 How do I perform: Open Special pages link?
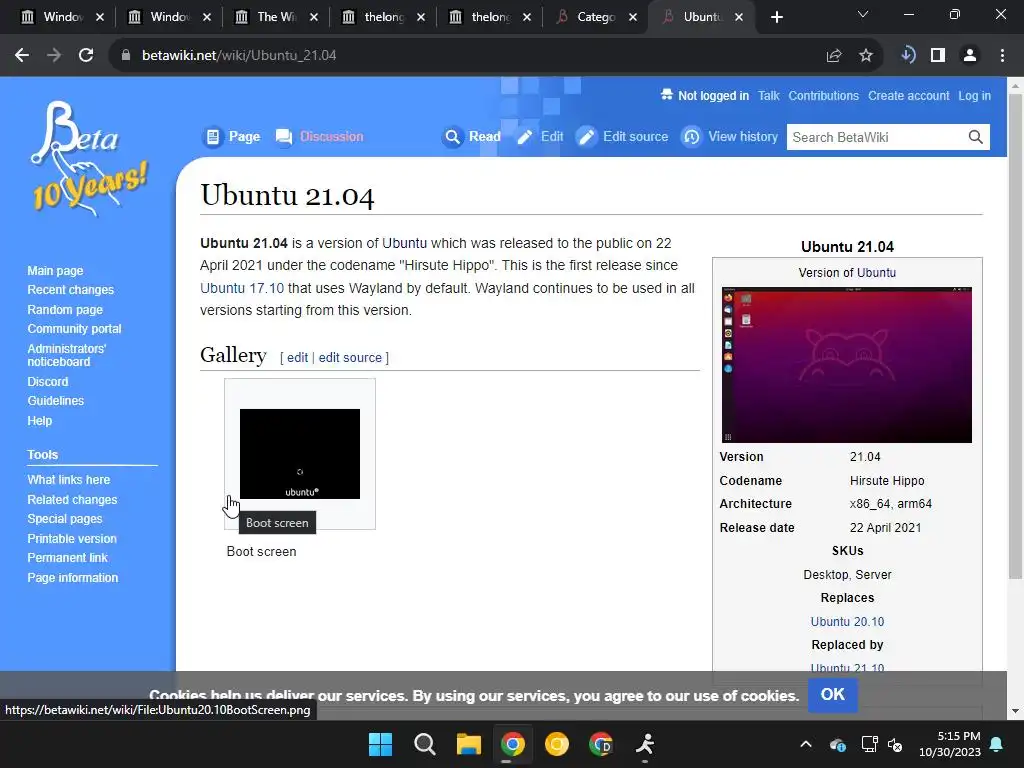(65, 519)
